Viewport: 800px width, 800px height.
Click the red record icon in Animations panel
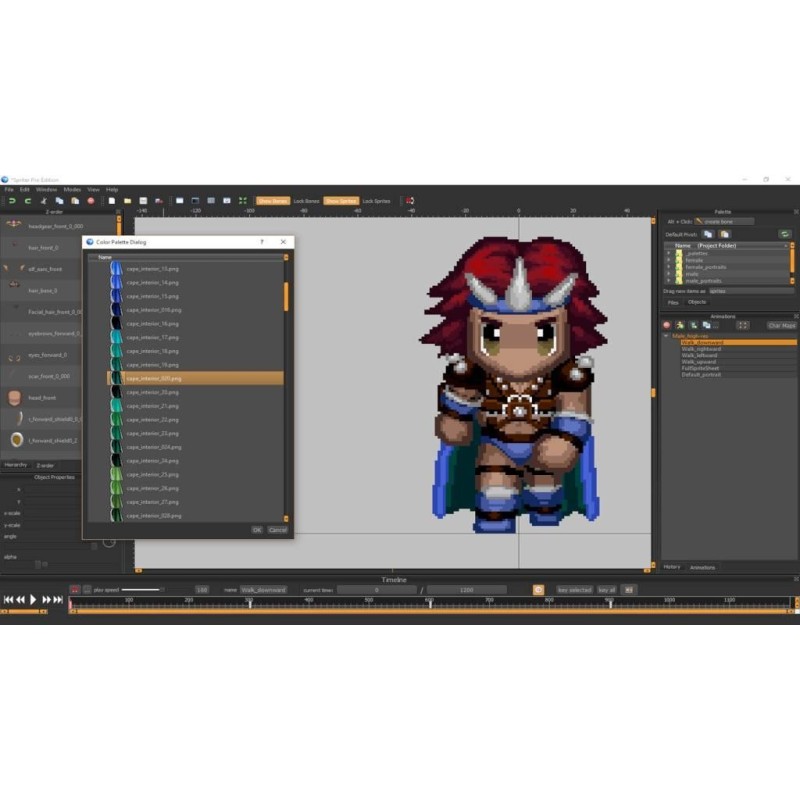tap(667, 325)
